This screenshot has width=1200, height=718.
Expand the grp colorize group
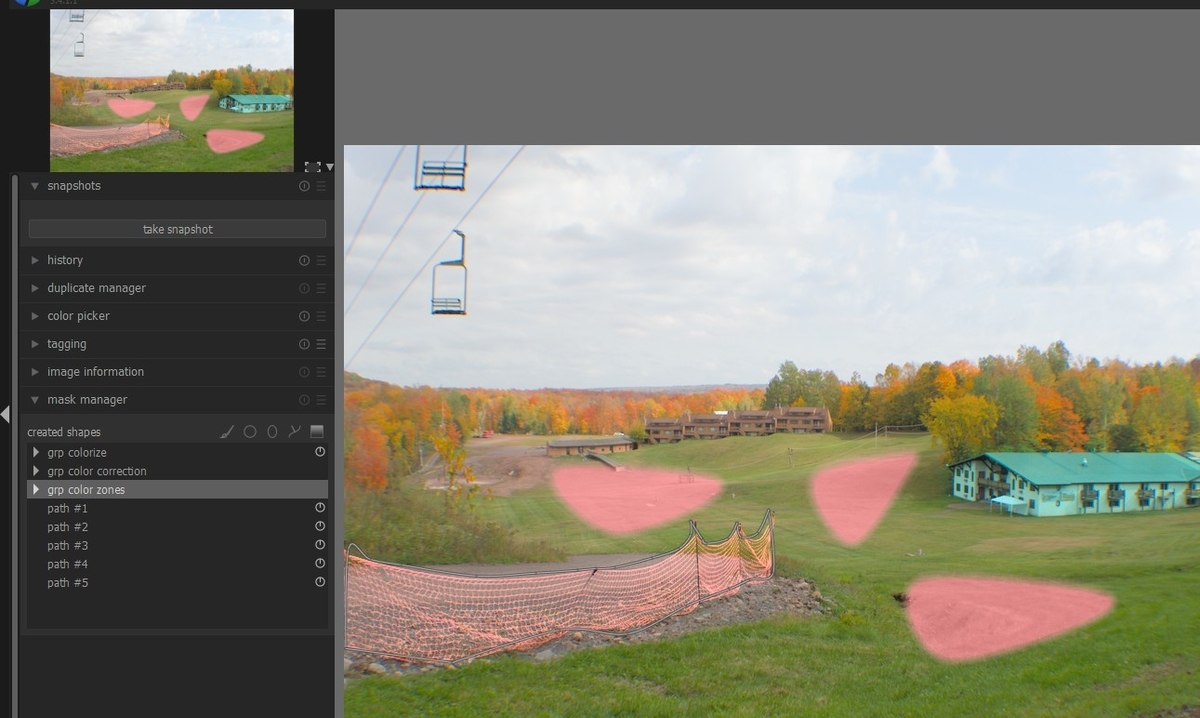(x=37, y=452)
